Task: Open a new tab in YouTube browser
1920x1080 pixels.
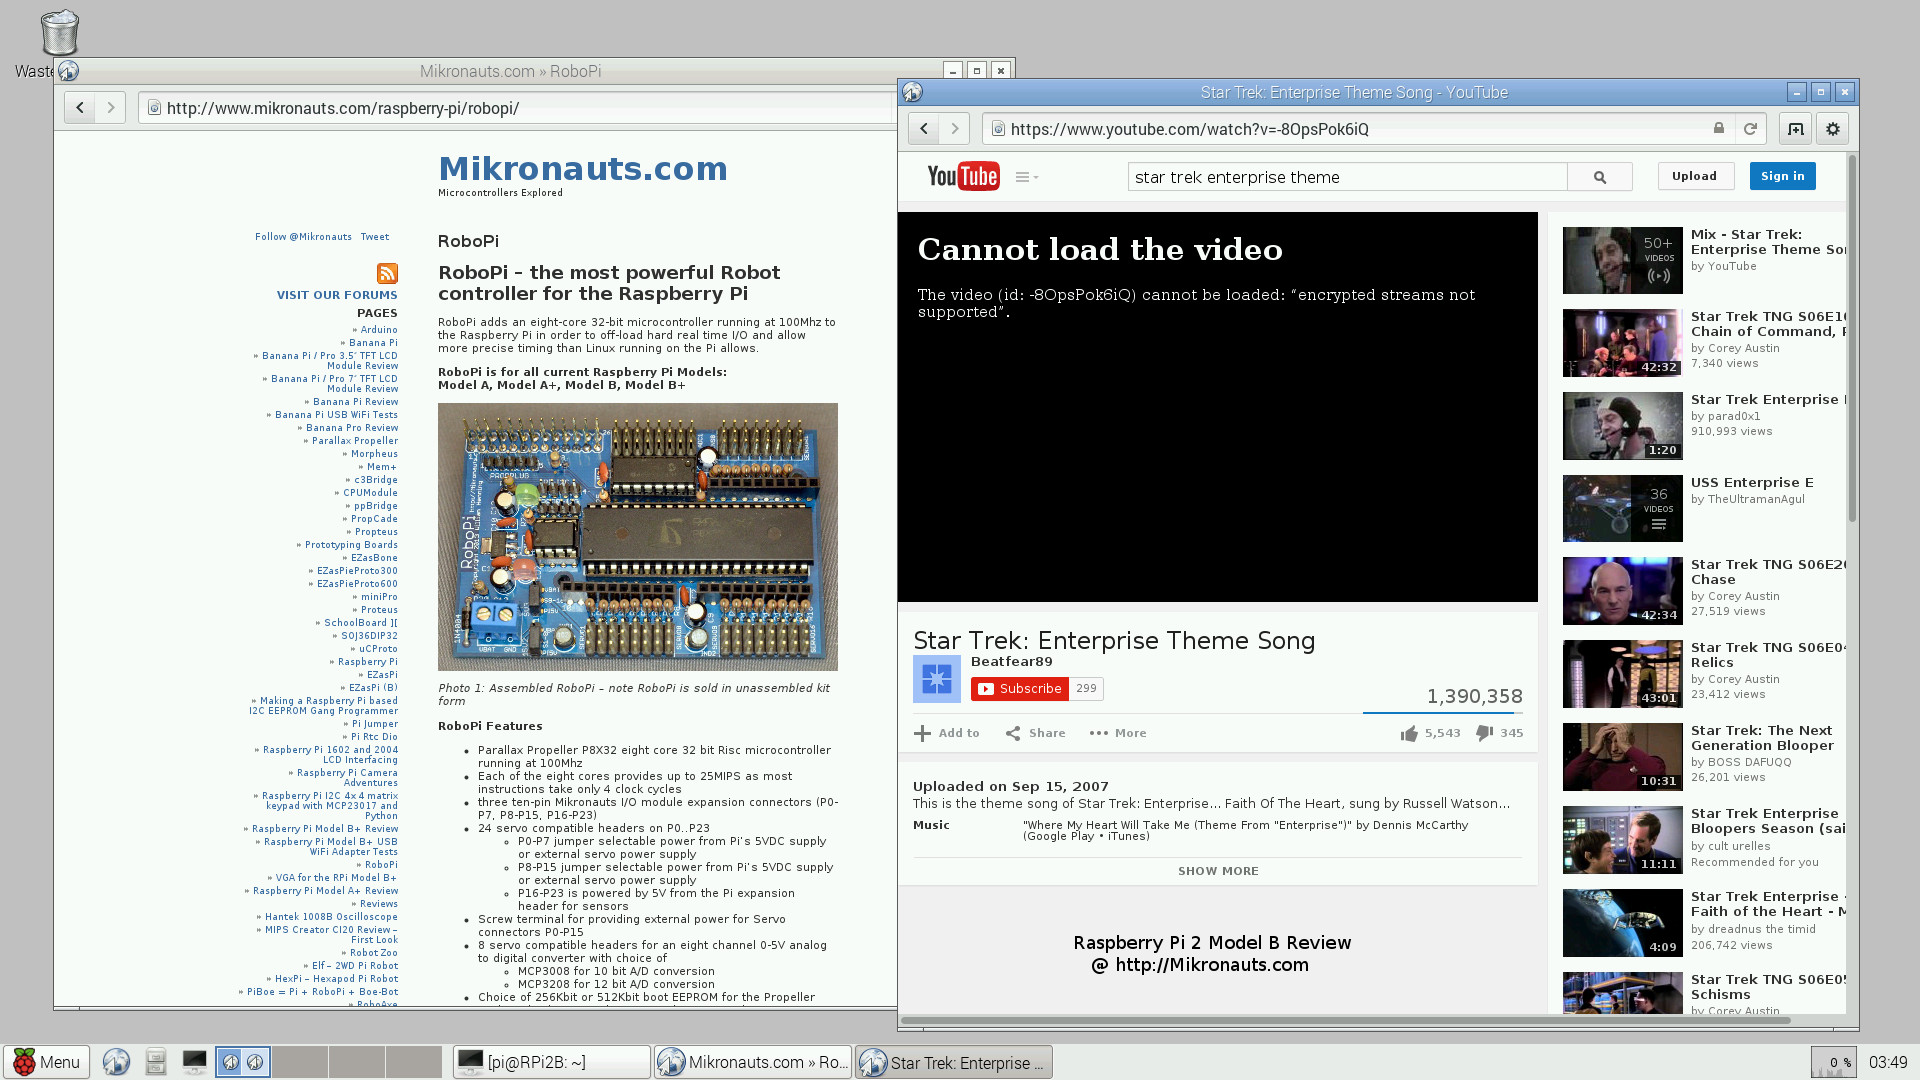Action: point(1796,129)
